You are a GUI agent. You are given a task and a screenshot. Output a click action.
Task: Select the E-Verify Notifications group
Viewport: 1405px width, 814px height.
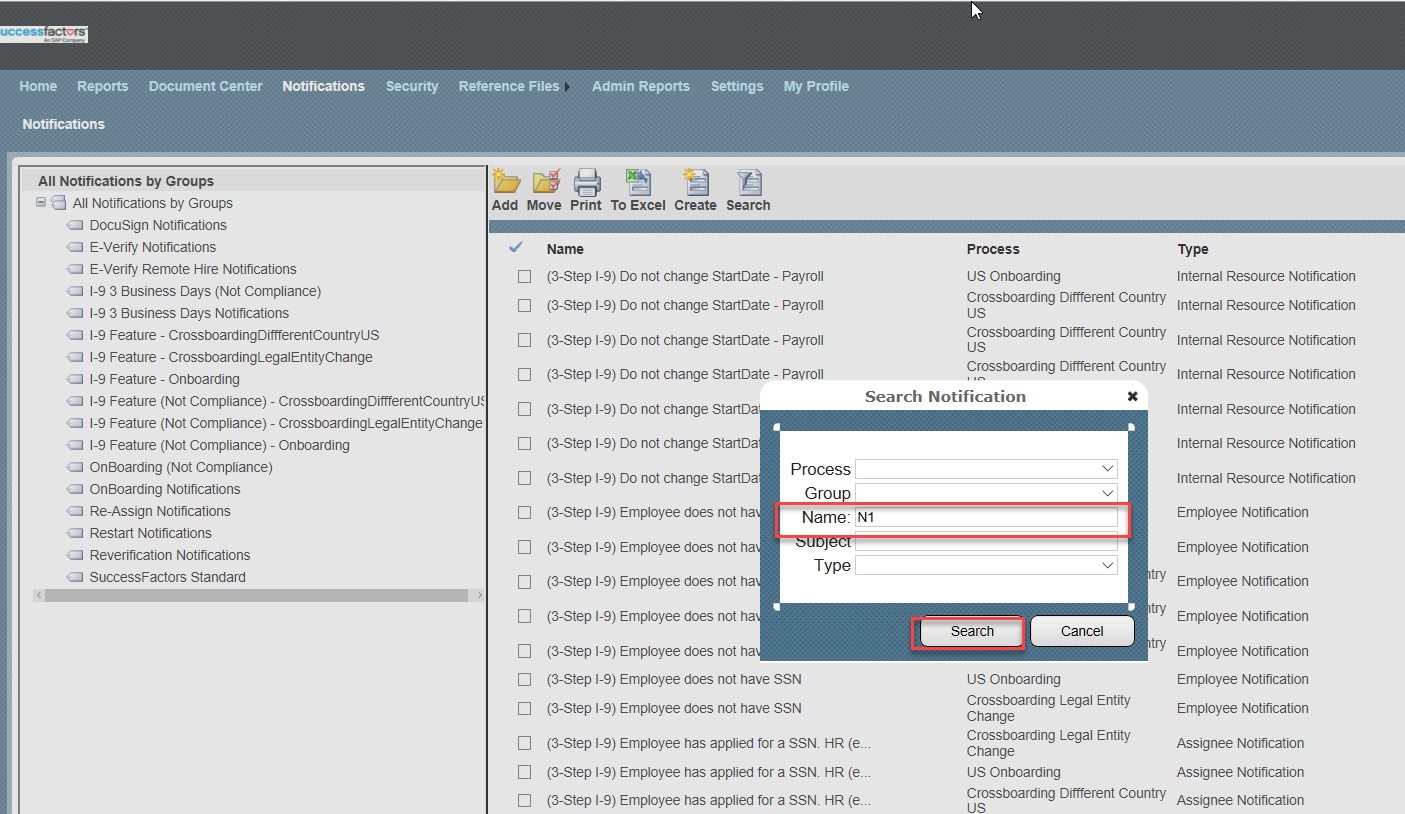pos(152,247)
